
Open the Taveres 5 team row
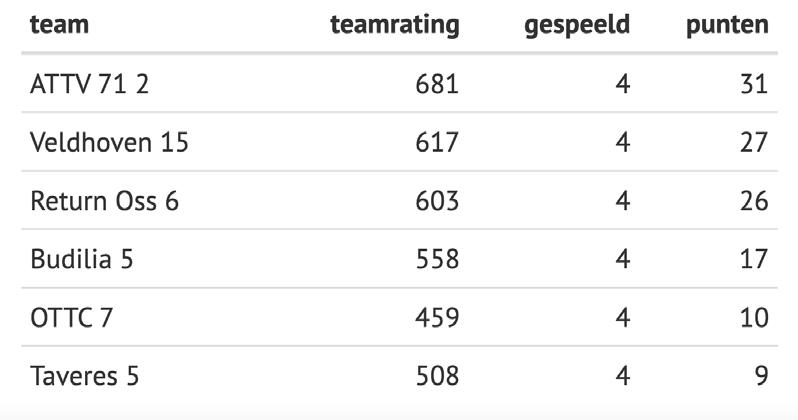point(399,376)
